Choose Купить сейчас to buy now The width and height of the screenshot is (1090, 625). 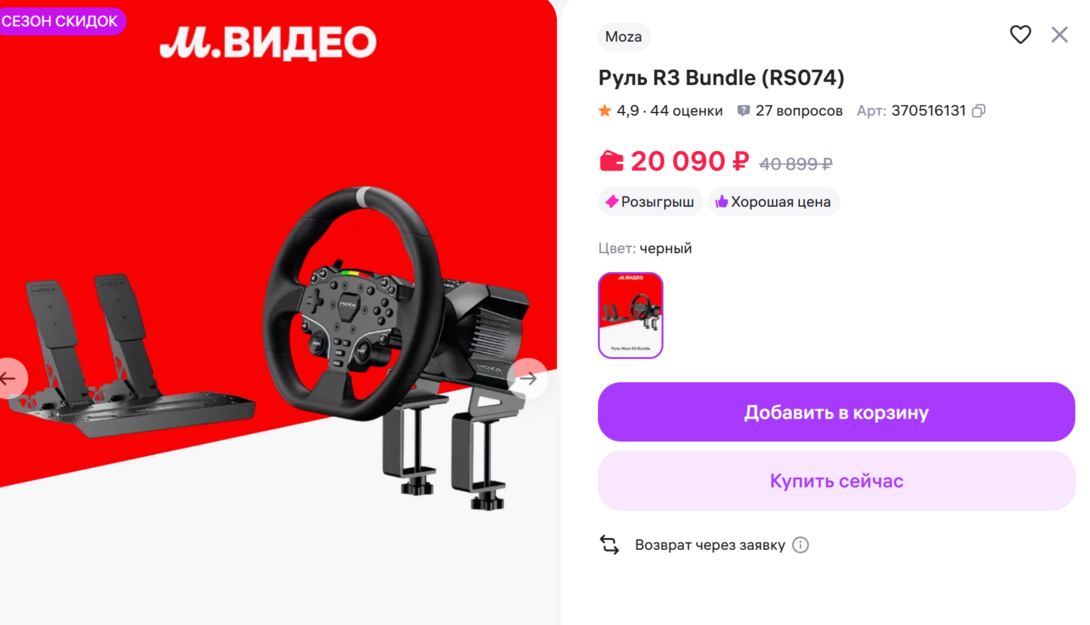click(836, 481)
